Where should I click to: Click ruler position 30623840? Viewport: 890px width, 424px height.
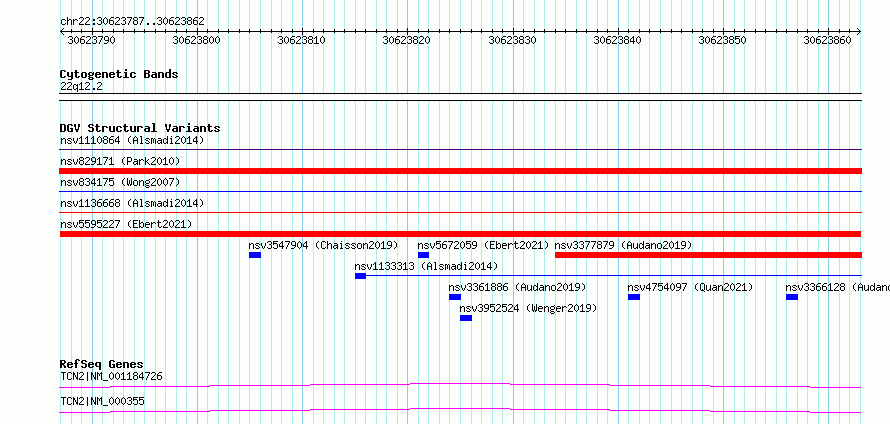(x=618, y=40)
